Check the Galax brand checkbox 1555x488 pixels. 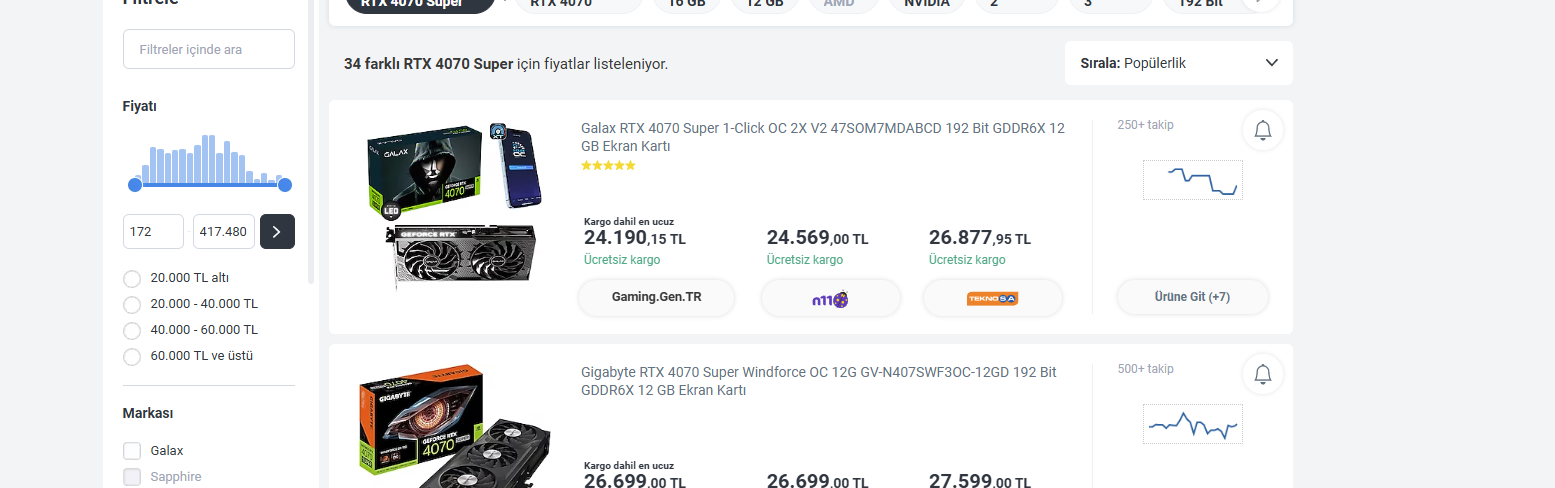tap(132, 451)
